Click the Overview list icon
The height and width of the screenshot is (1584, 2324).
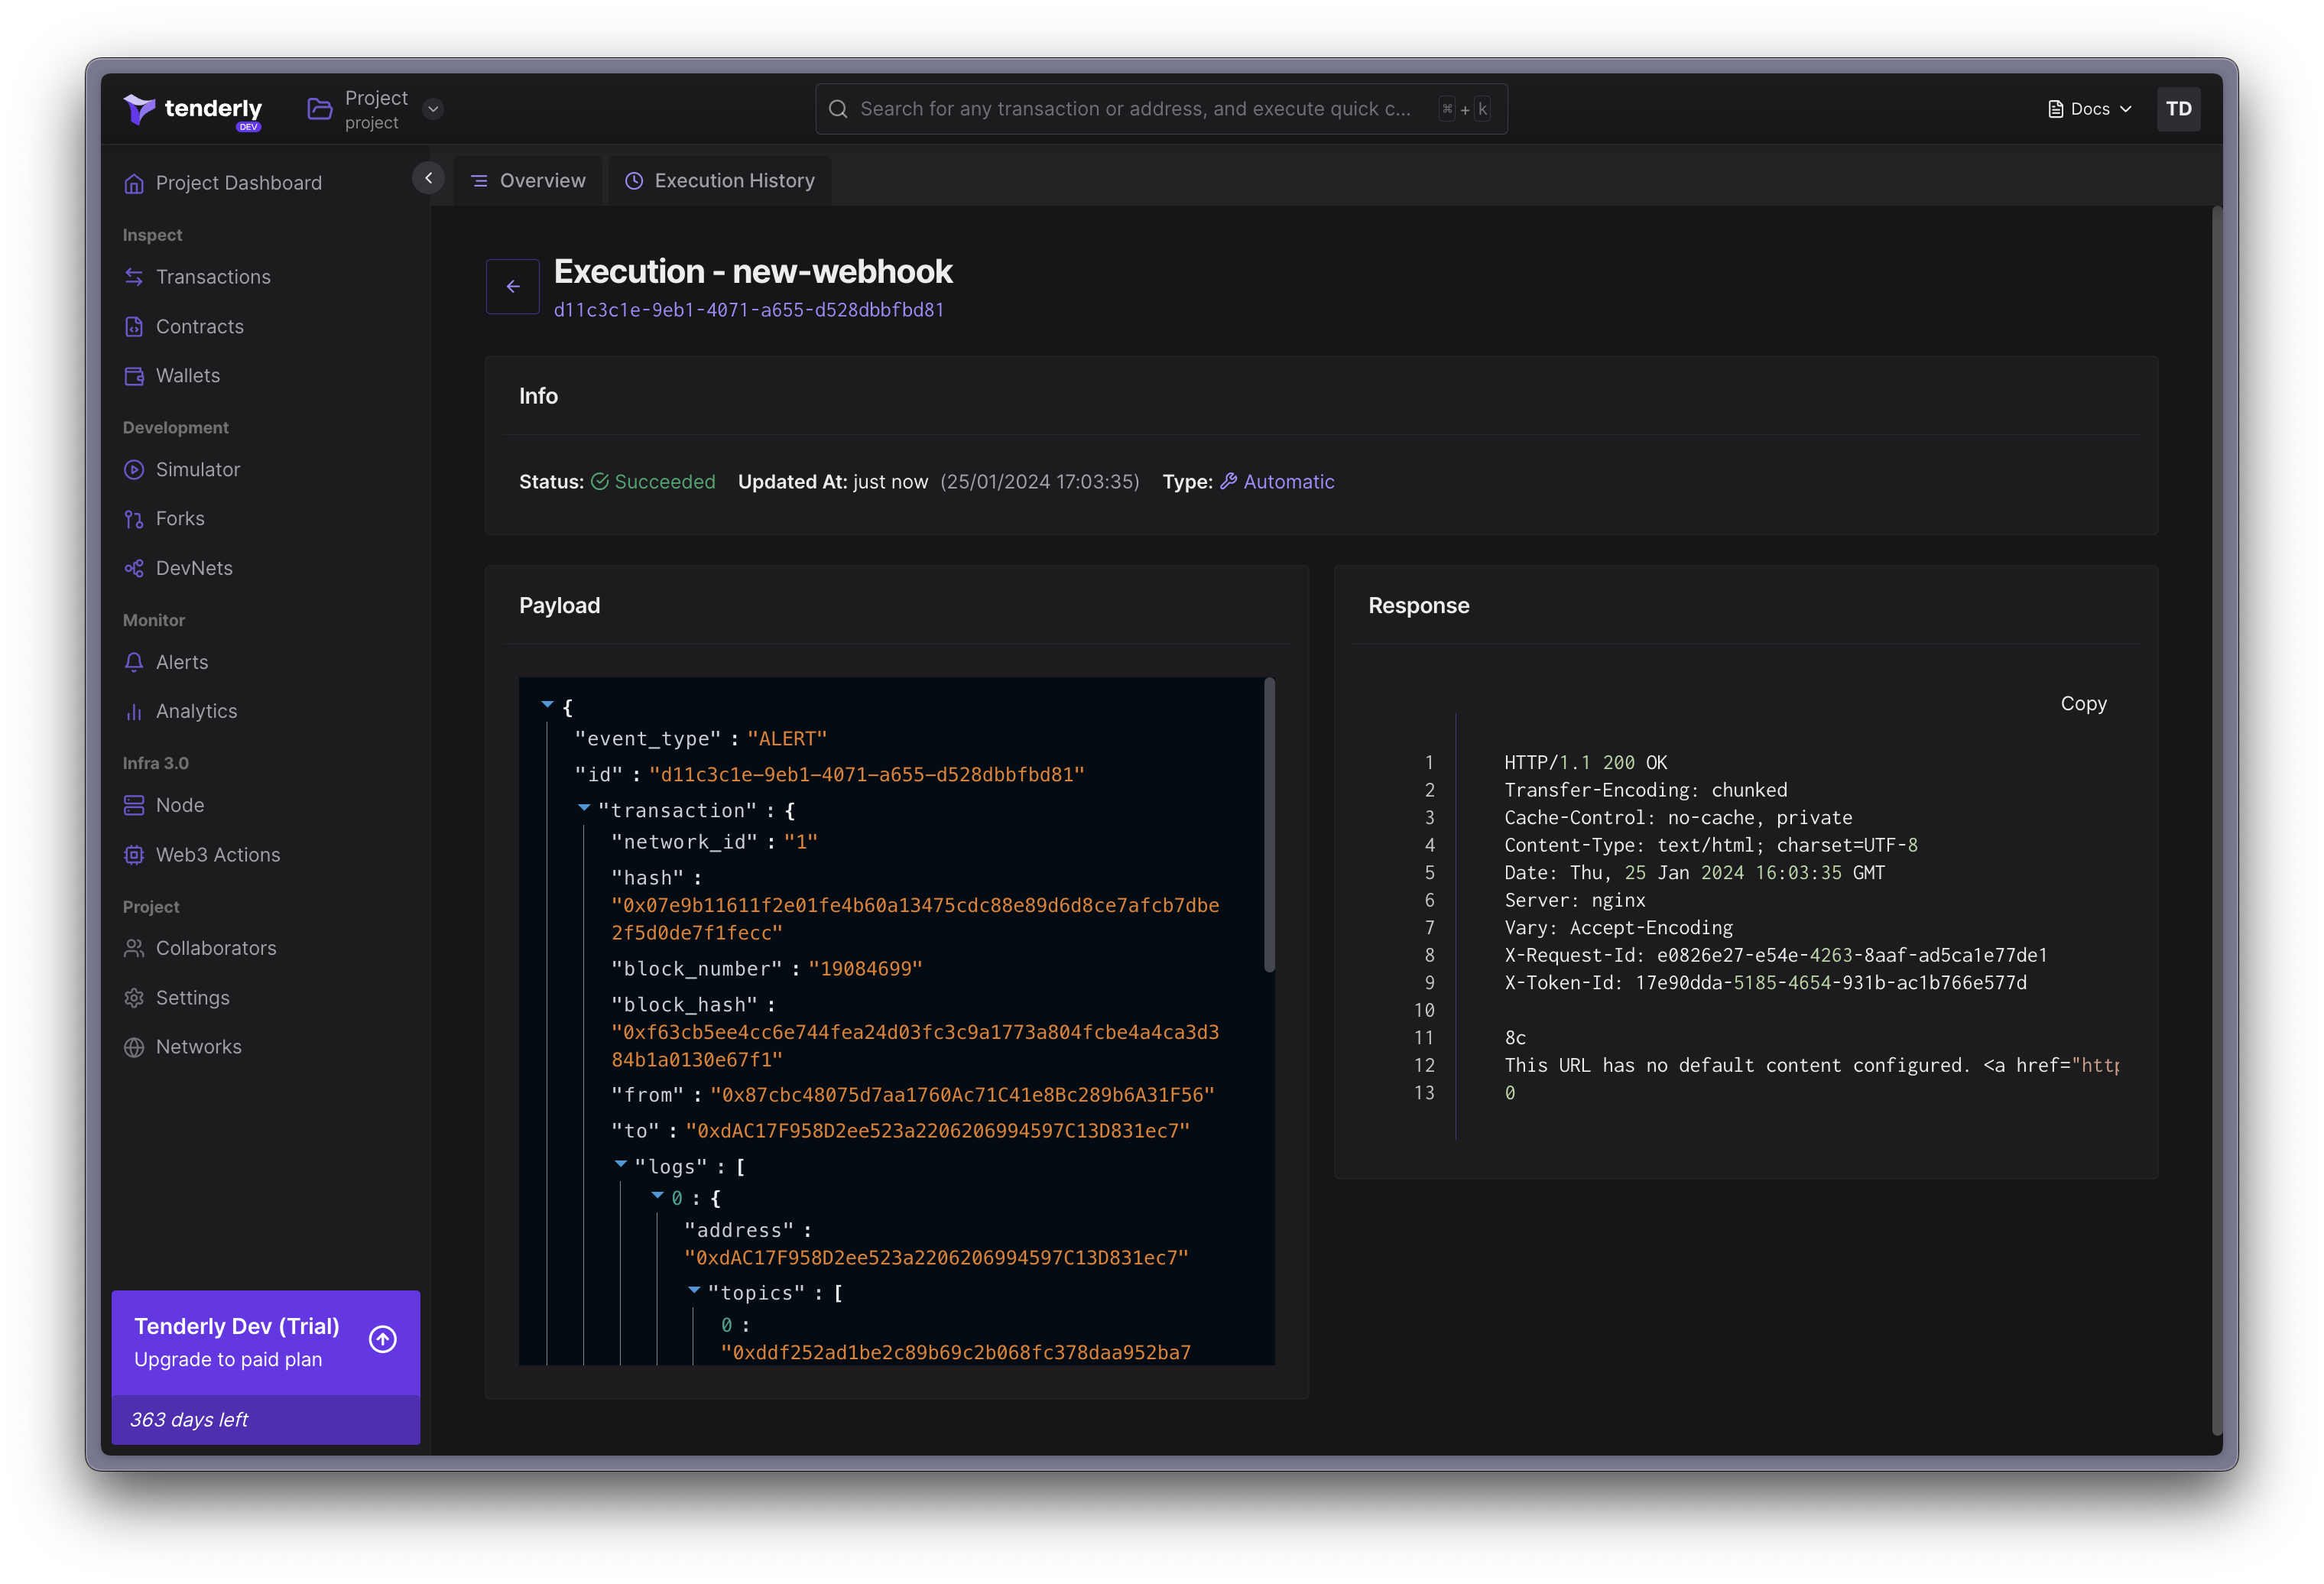[x=479, y=181]
